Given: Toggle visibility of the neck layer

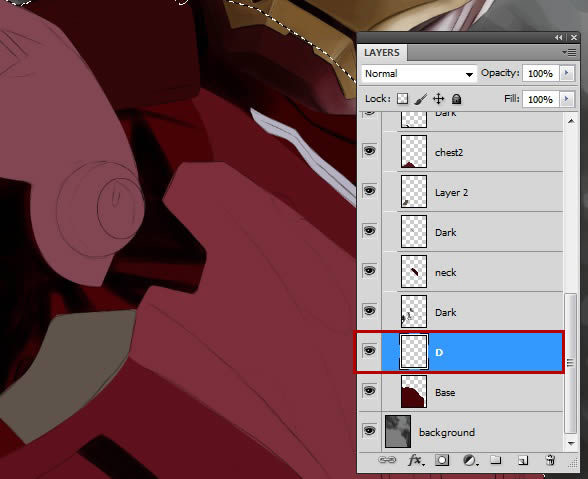Looking at the screenshot, I should tap(369, 270).
